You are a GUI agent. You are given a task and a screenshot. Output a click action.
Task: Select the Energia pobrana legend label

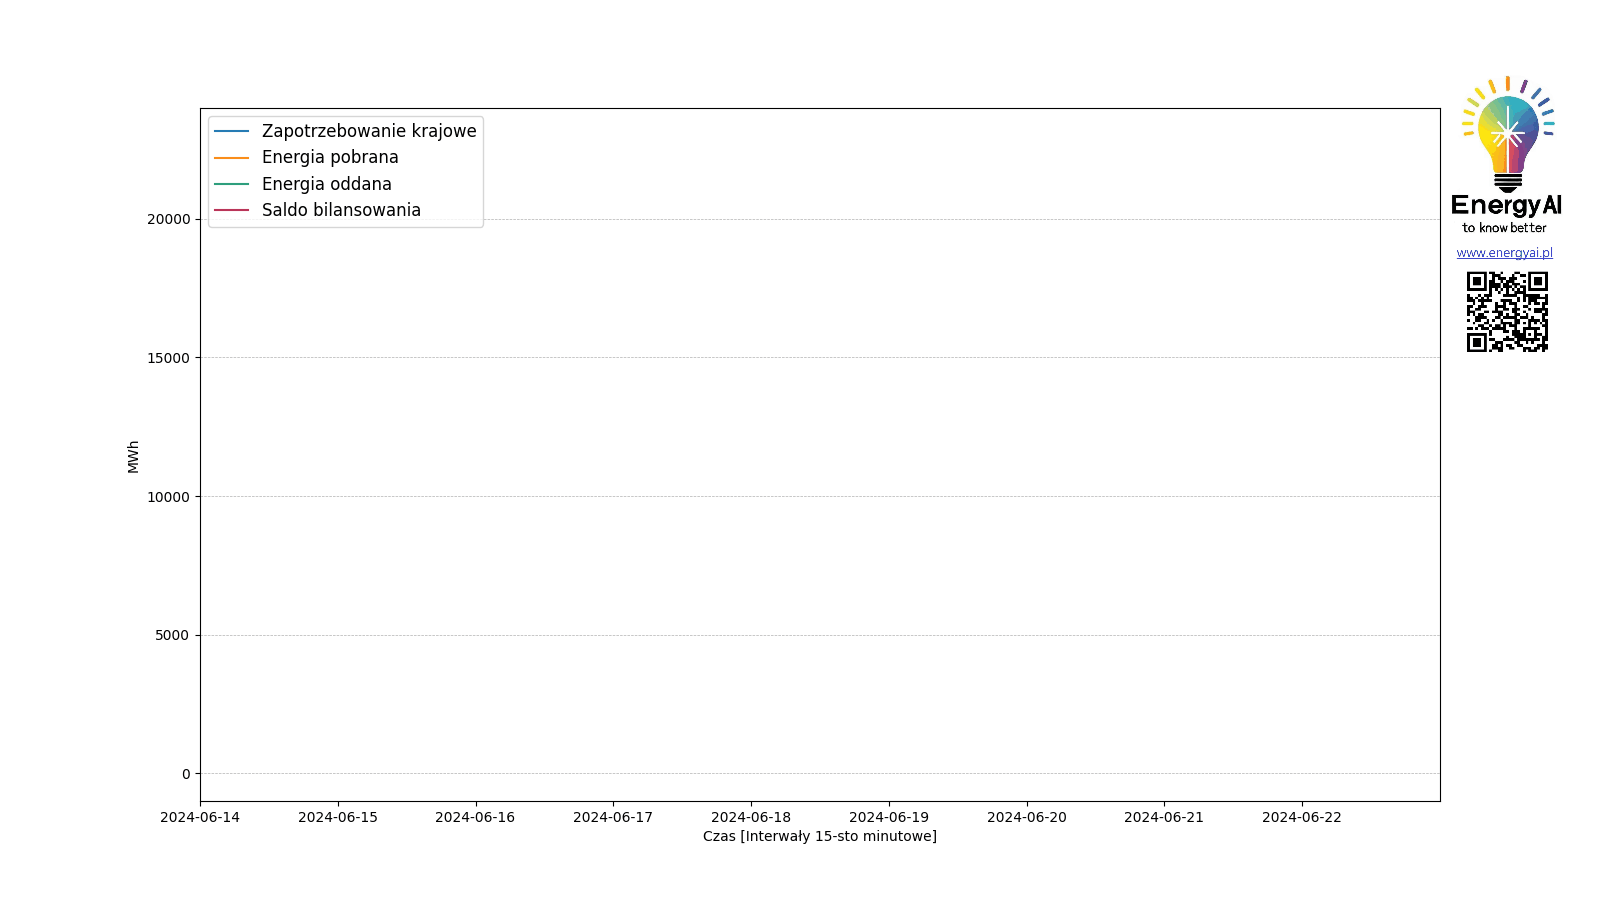click(x=330, y=158)
